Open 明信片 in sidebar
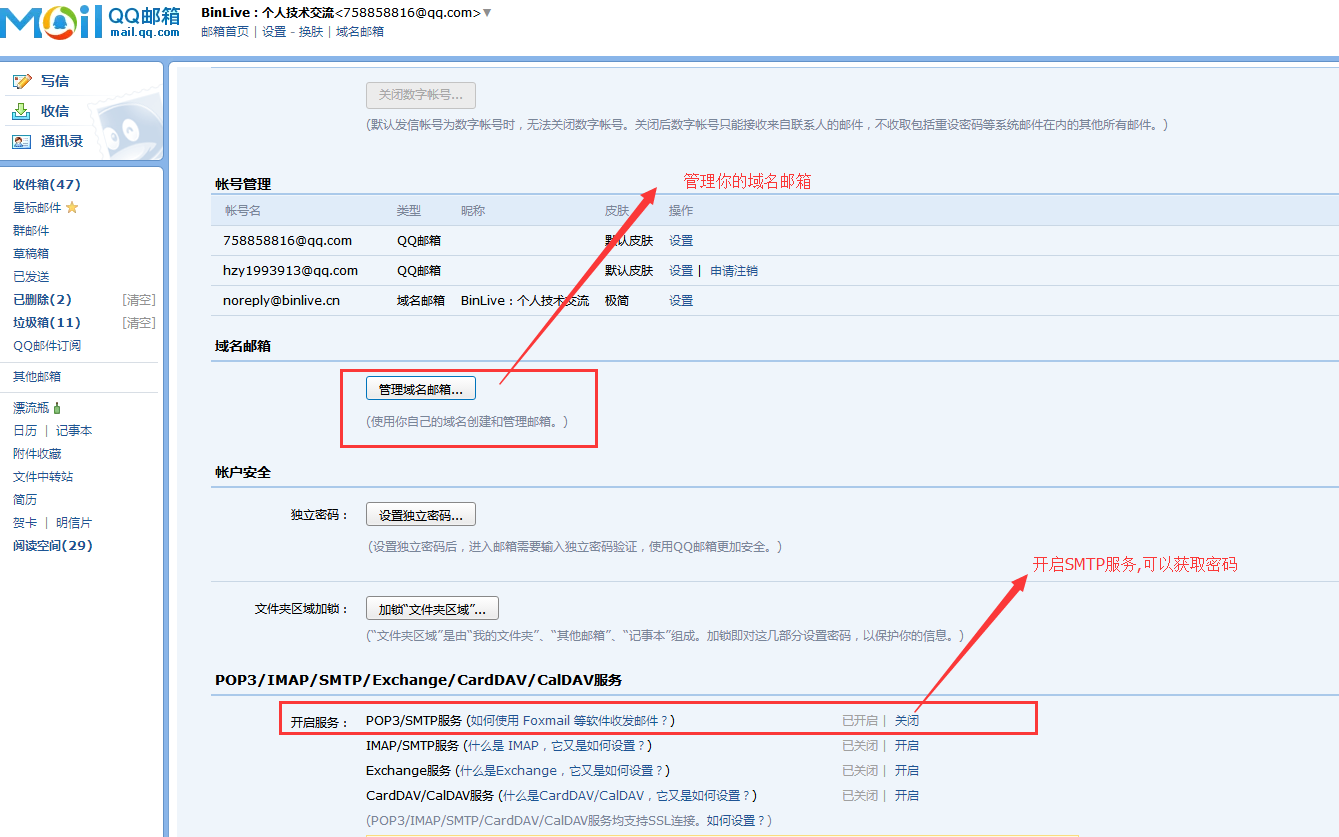 [74, 523]
